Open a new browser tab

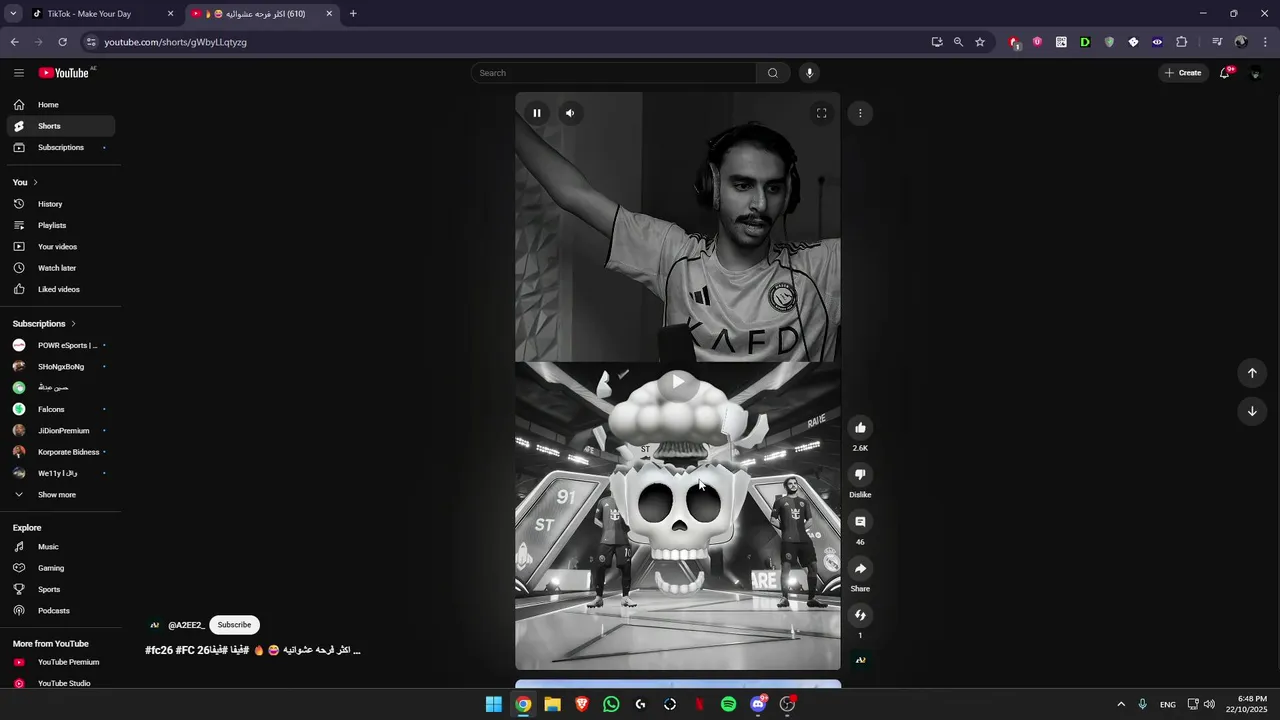353,14
